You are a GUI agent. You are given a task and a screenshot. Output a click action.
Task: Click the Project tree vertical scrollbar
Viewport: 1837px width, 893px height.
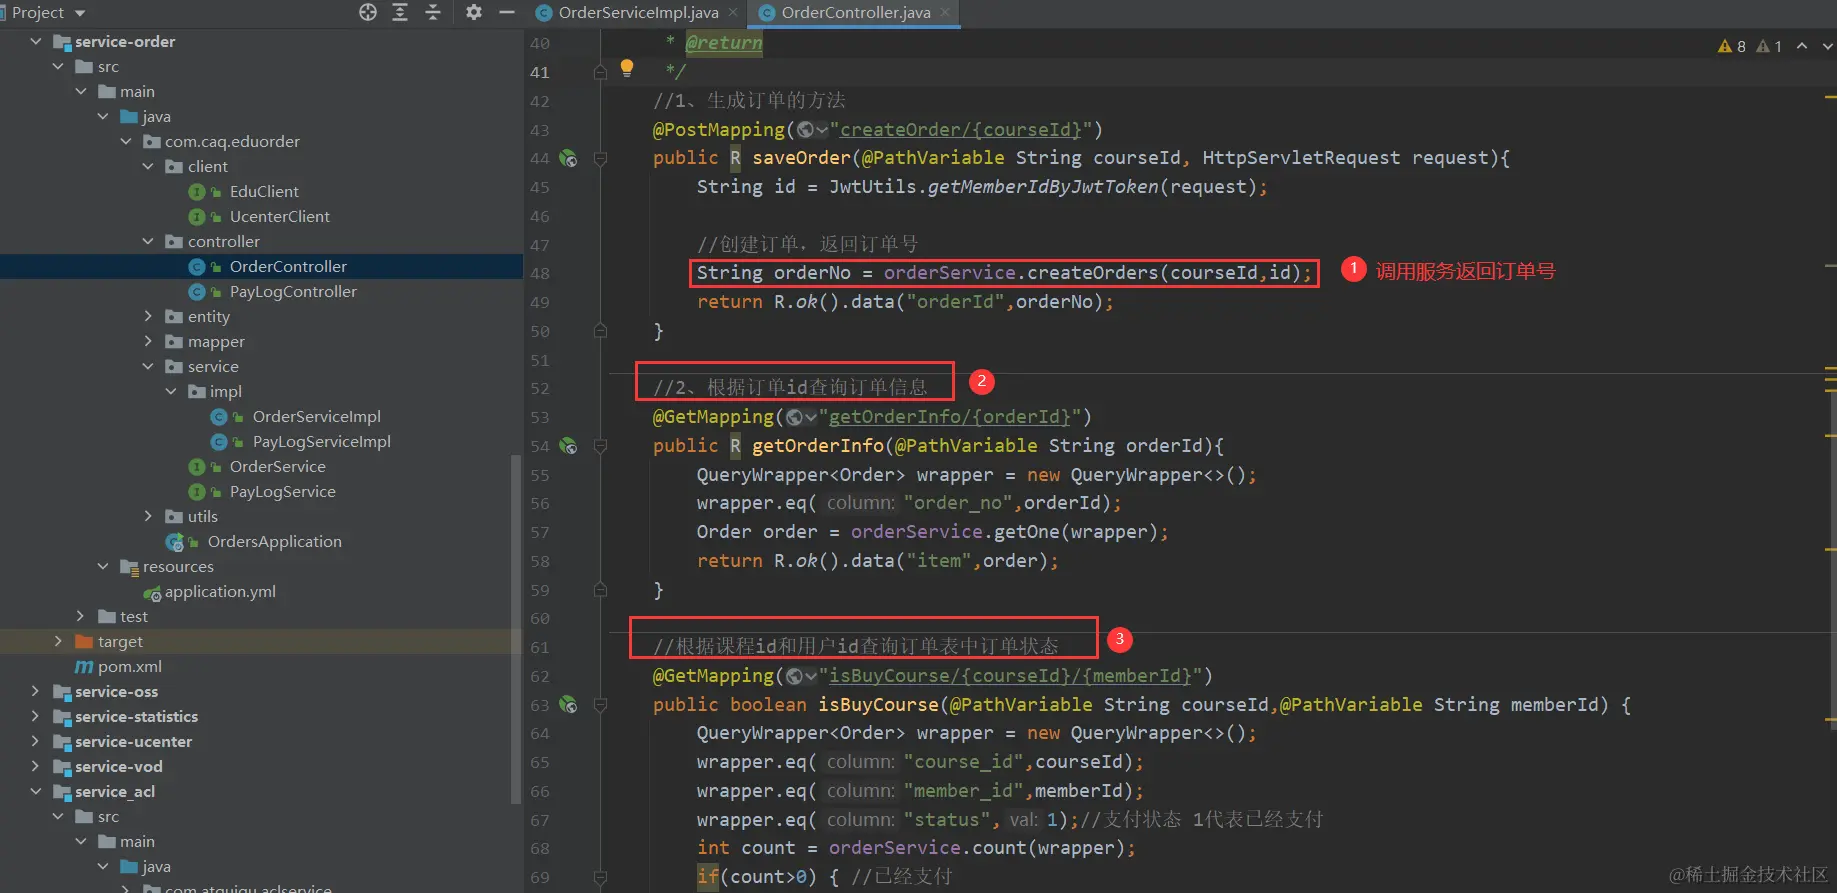(516, 630)
